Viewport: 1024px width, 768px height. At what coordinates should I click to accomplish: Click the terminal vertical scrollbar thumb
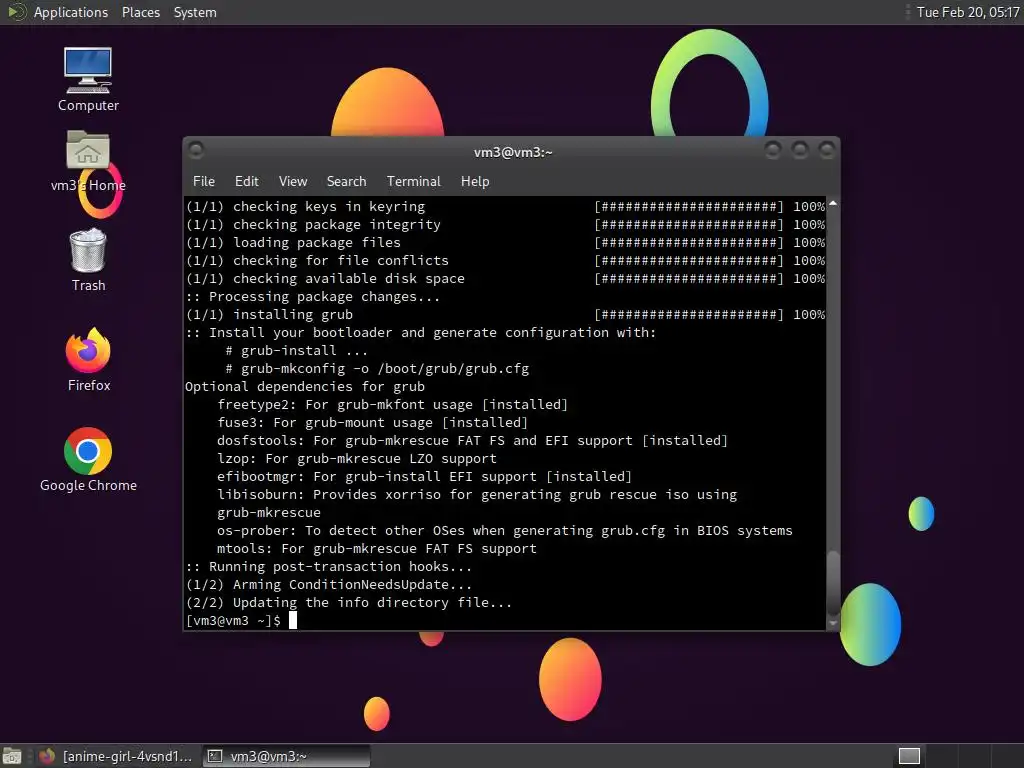point(833,583)
